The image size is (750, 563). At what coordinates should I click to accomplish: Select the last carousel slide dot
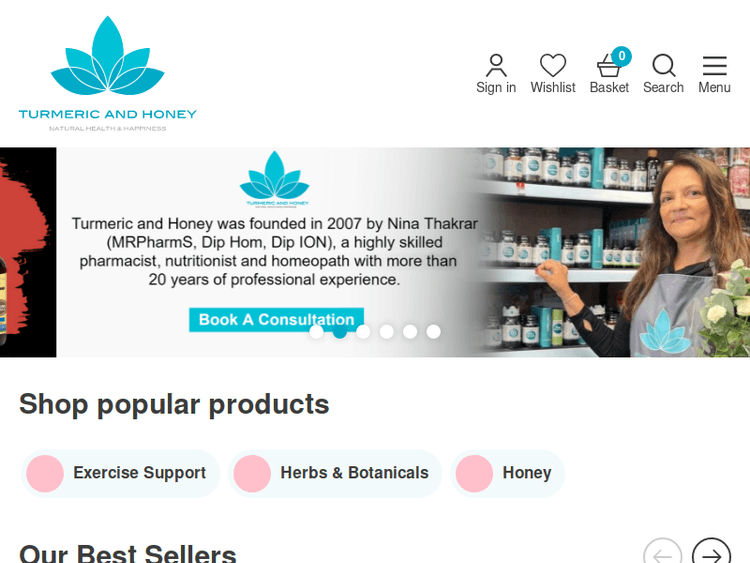(433, 331)
